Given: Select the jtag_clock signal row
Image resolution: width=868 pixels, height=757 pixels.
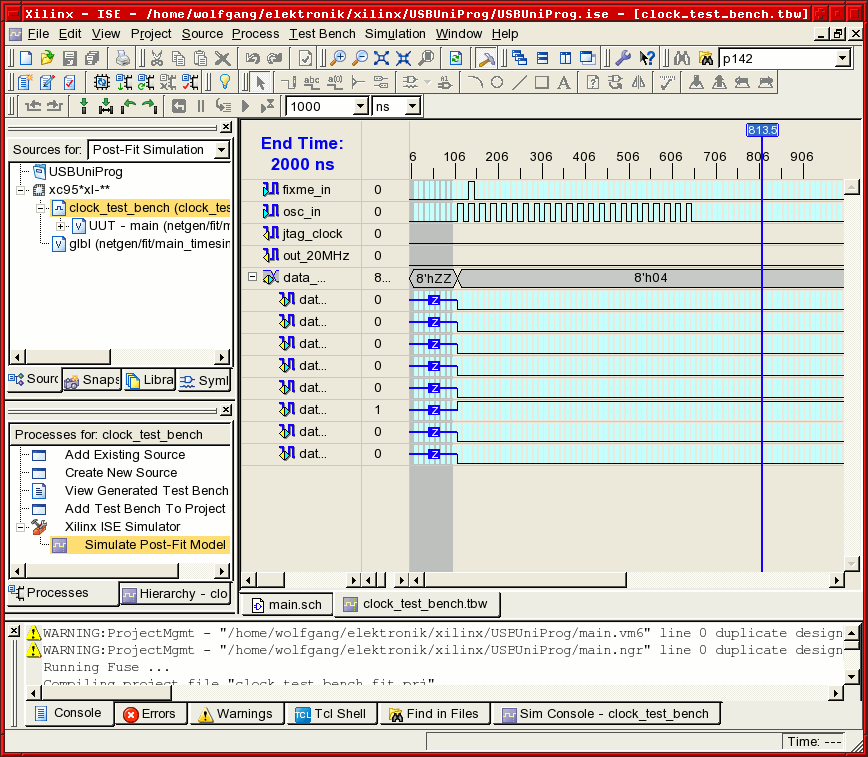Looking at the screenshot, I should coord(313,234).
